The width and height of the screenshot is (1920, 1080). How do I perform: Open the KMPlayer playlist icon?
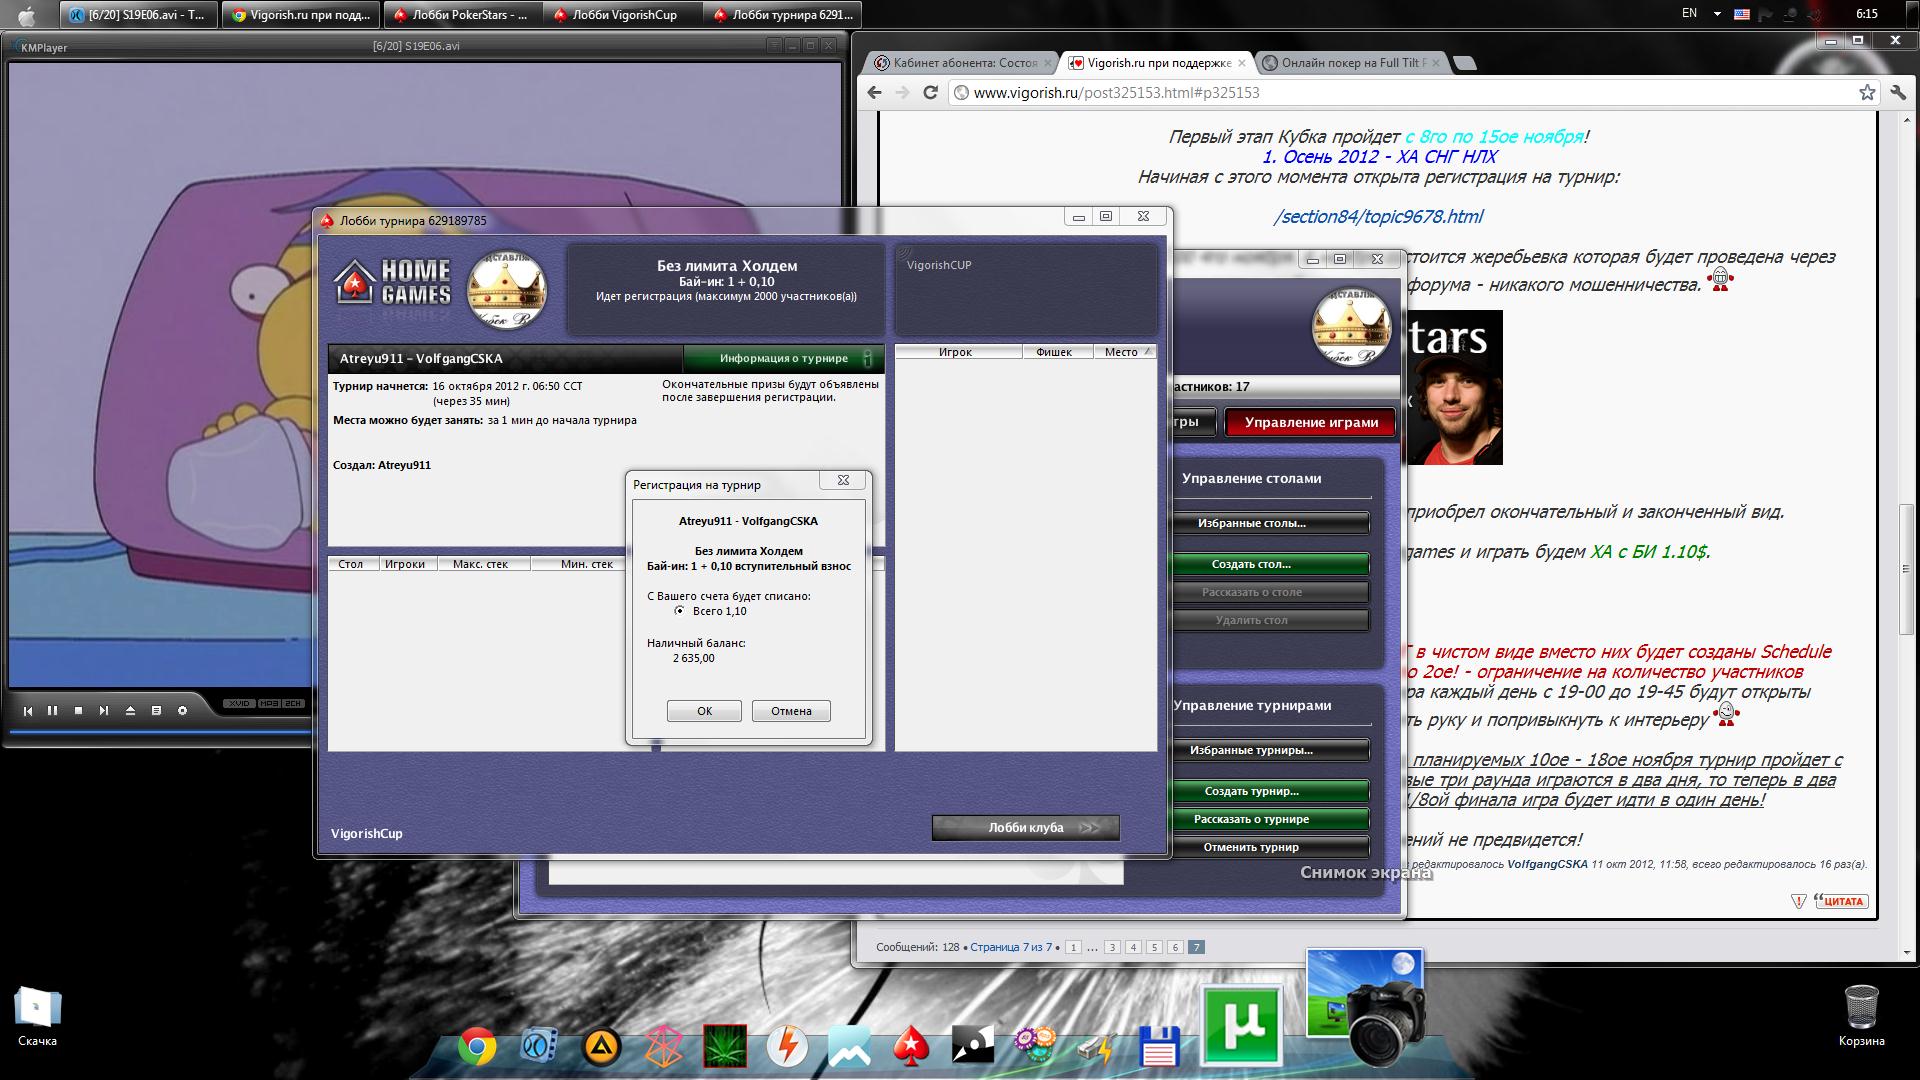[156, 711]
